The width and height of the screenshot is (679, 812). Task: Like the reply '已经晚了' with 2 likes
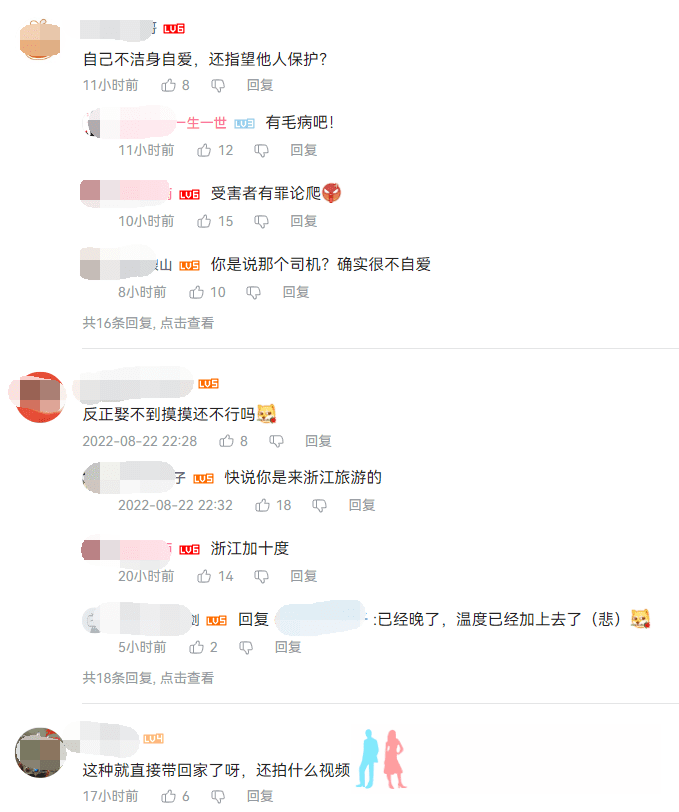(203, 647)
